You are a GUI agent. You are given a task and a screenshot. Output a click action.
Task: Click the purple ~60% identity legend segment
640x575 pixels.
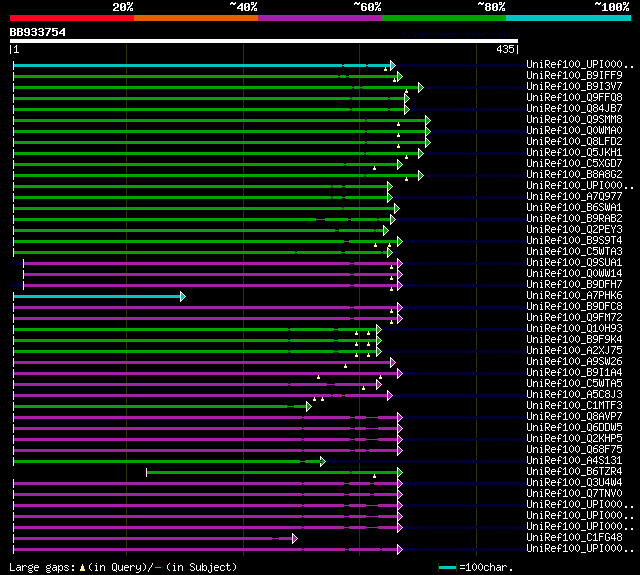click(x=320, y=18)
